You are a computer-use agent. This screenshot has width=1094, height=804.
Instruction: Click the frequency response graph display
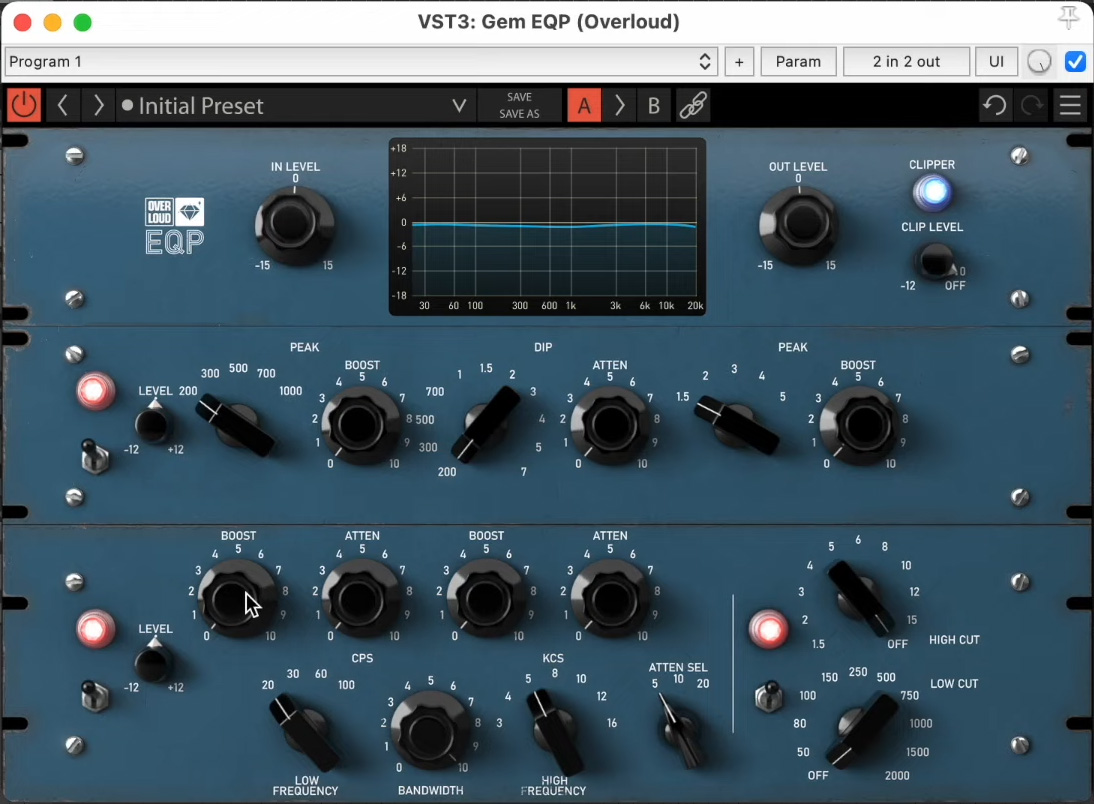(547, 225)
